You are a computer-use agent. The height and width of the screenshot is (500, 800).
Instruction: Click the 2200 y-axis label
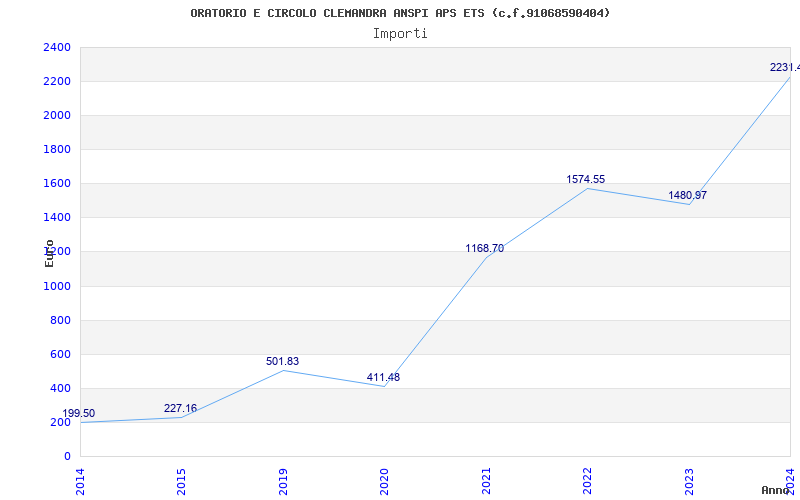click(x=57, y=82)
